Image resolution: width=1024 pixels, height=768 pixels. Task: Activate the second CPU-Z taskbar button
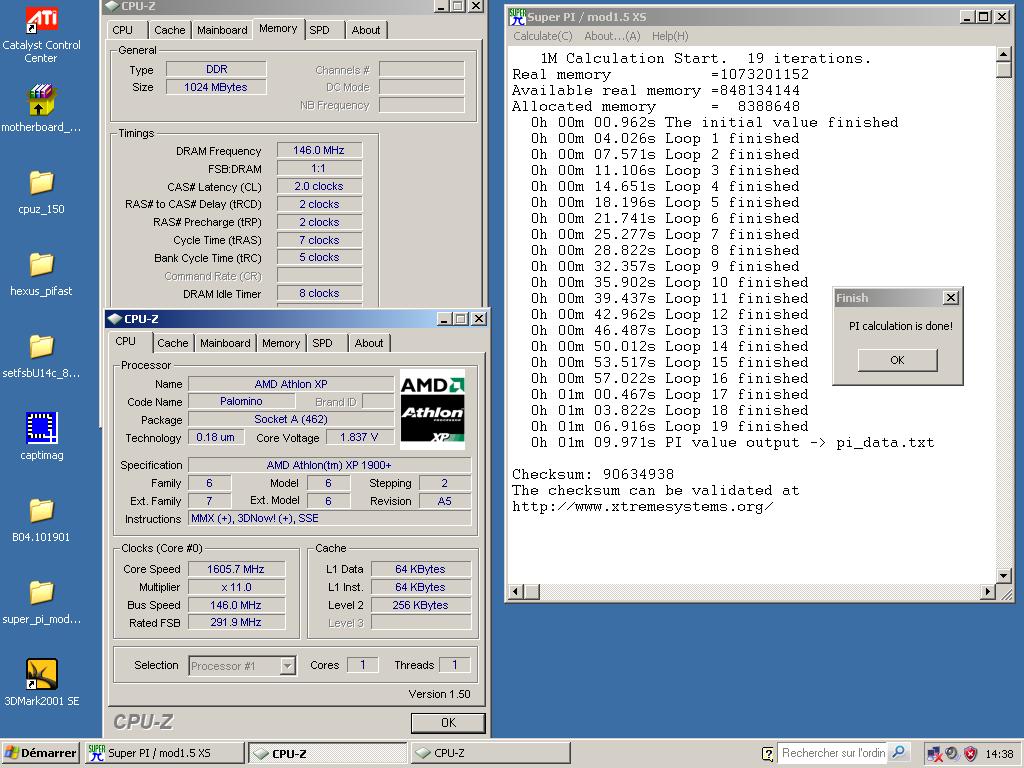[x=490, y=753]
